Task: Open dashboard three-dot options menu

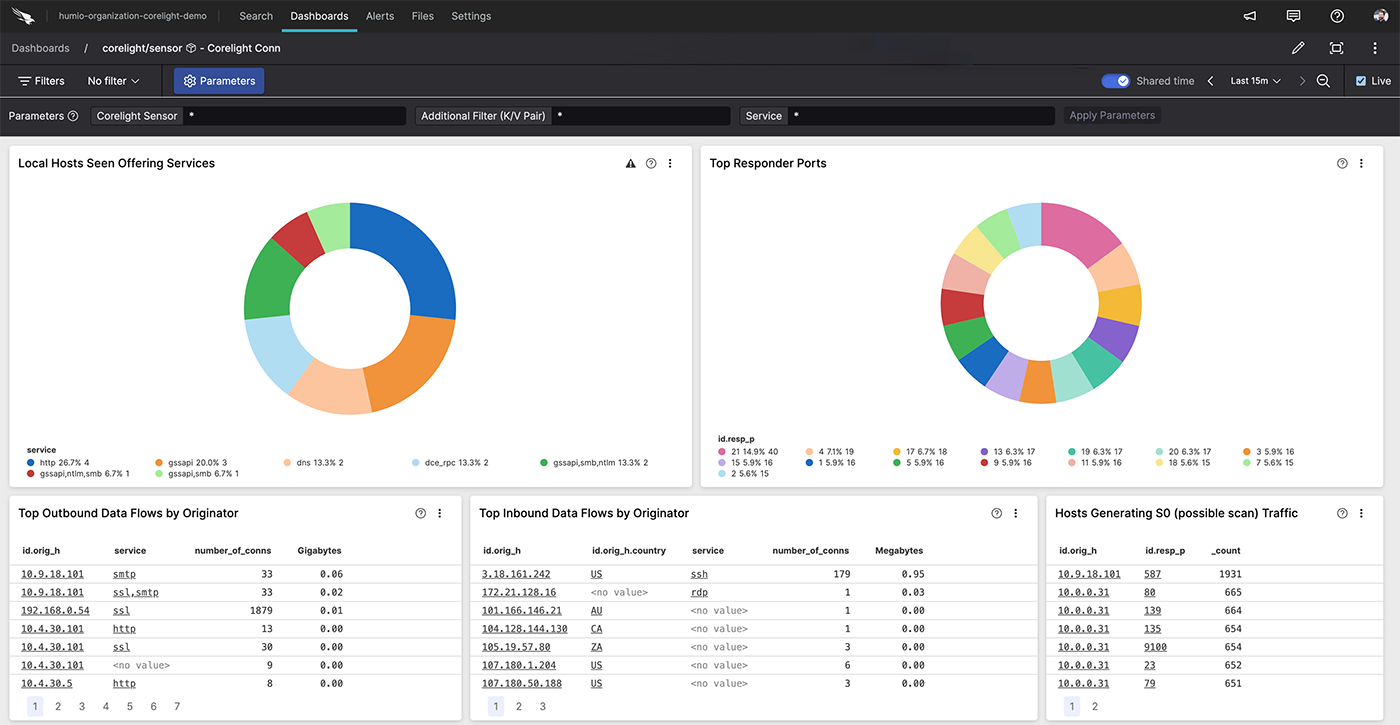Action: pos(1375,48)
